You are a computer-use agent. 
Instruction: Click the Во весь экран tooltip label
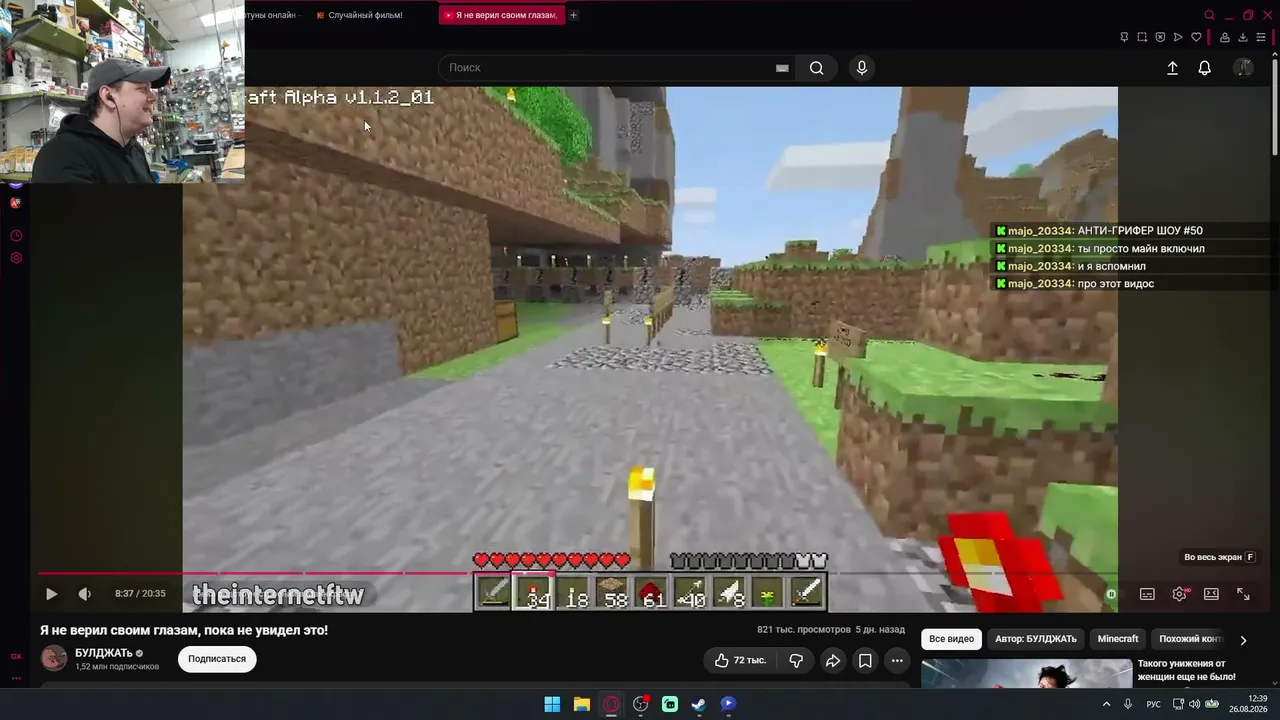click(1219, 557)
